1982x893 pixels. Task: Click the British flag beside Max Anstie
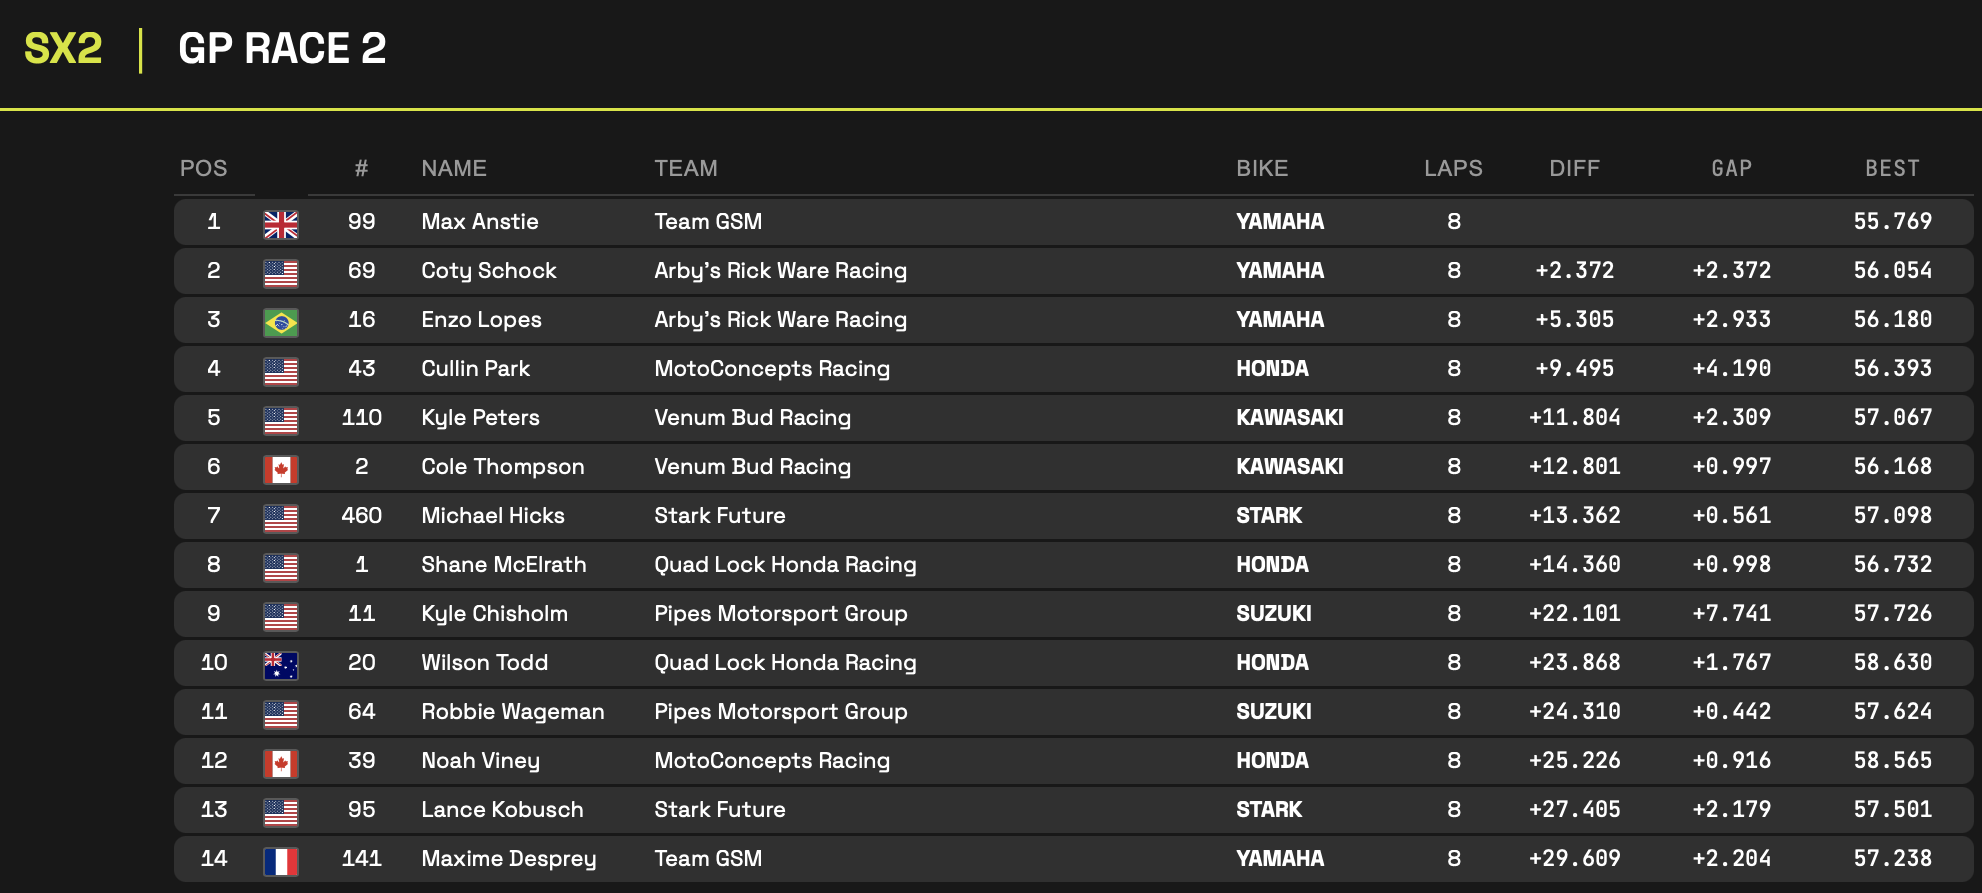(280, 224)
